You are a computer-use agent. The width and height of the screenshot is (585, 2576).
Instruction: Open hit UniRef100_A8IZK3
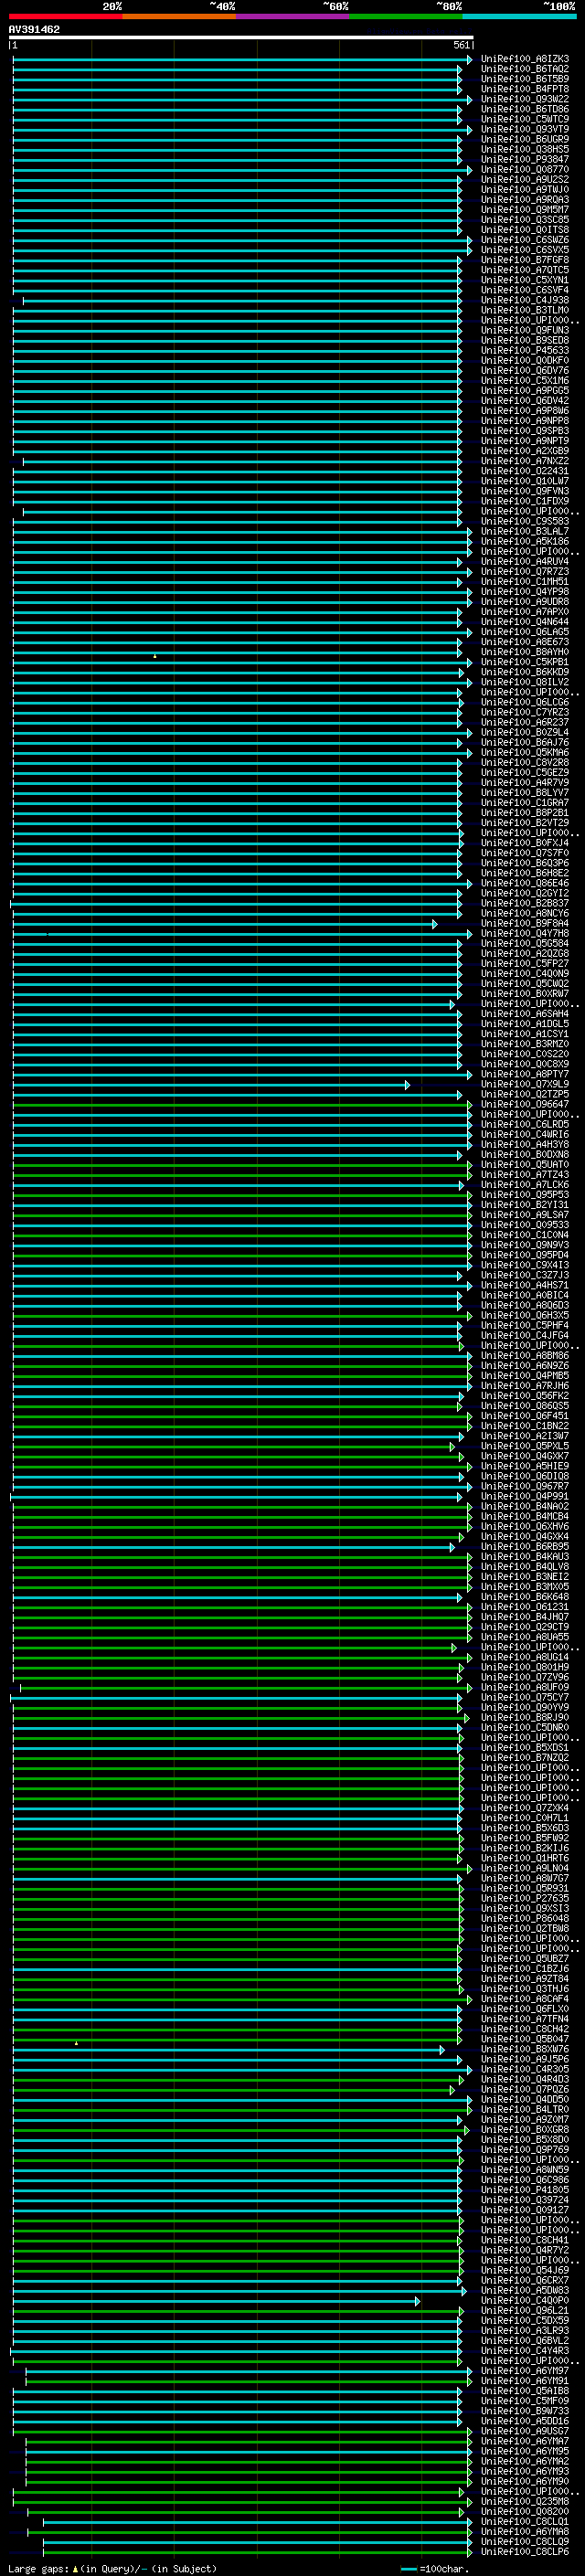525,59
